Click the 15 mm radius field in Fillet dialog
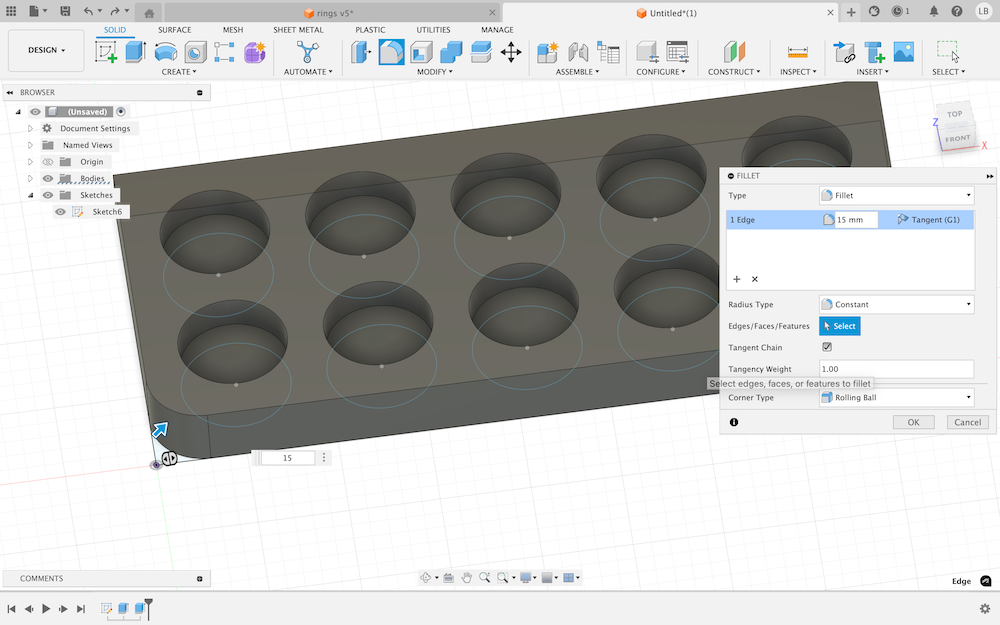Image resolution: width=1000 pixels, height=625 pixels. click(x=856, y=219)
